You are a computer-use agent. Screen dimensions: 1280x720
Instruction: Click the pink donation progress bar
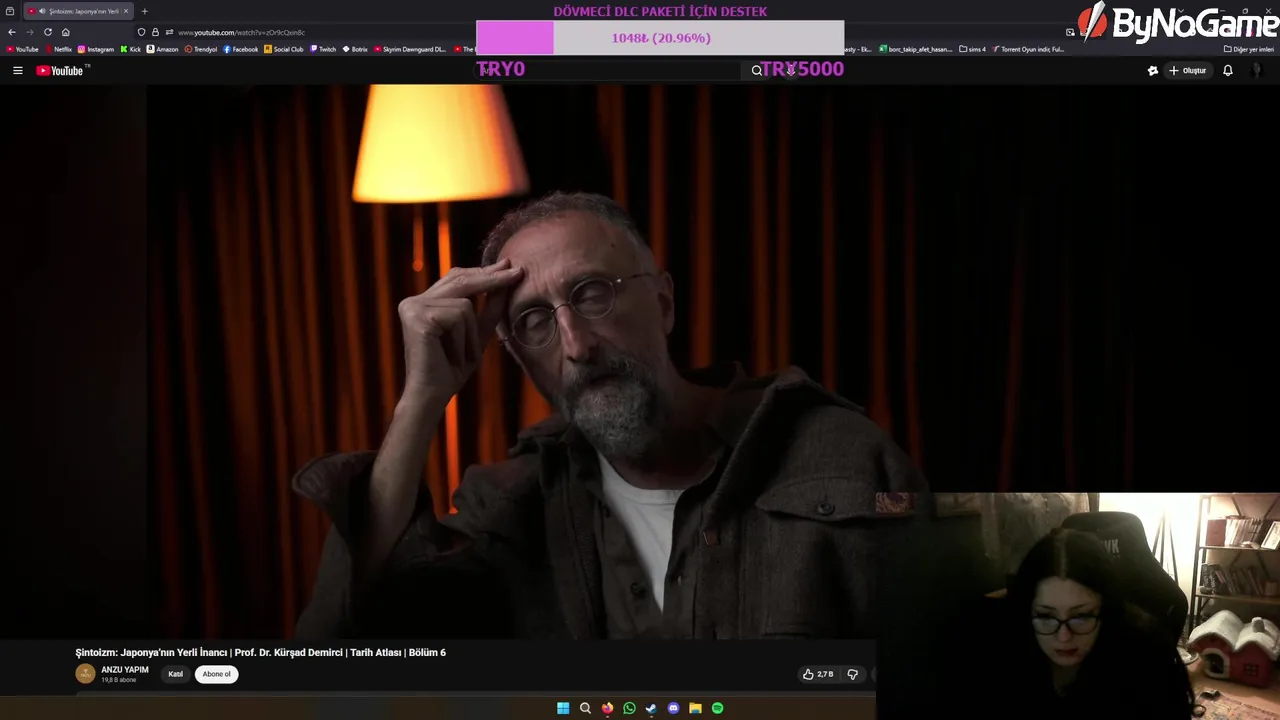[x=660, y=38]
